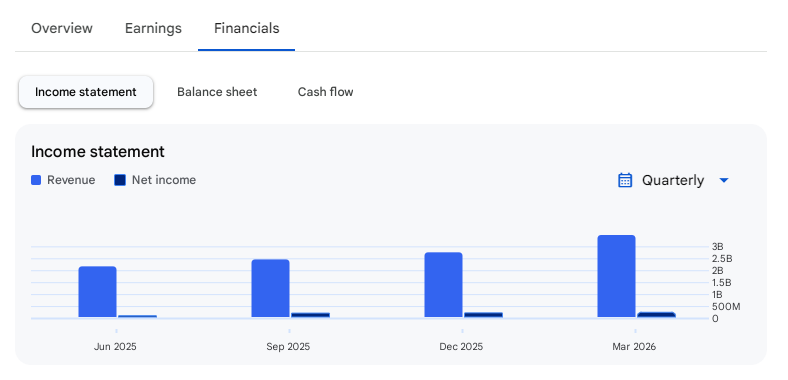Click the 500M y-axis value
The height and width of the screenshot is (380, 788).
(726, 307)
